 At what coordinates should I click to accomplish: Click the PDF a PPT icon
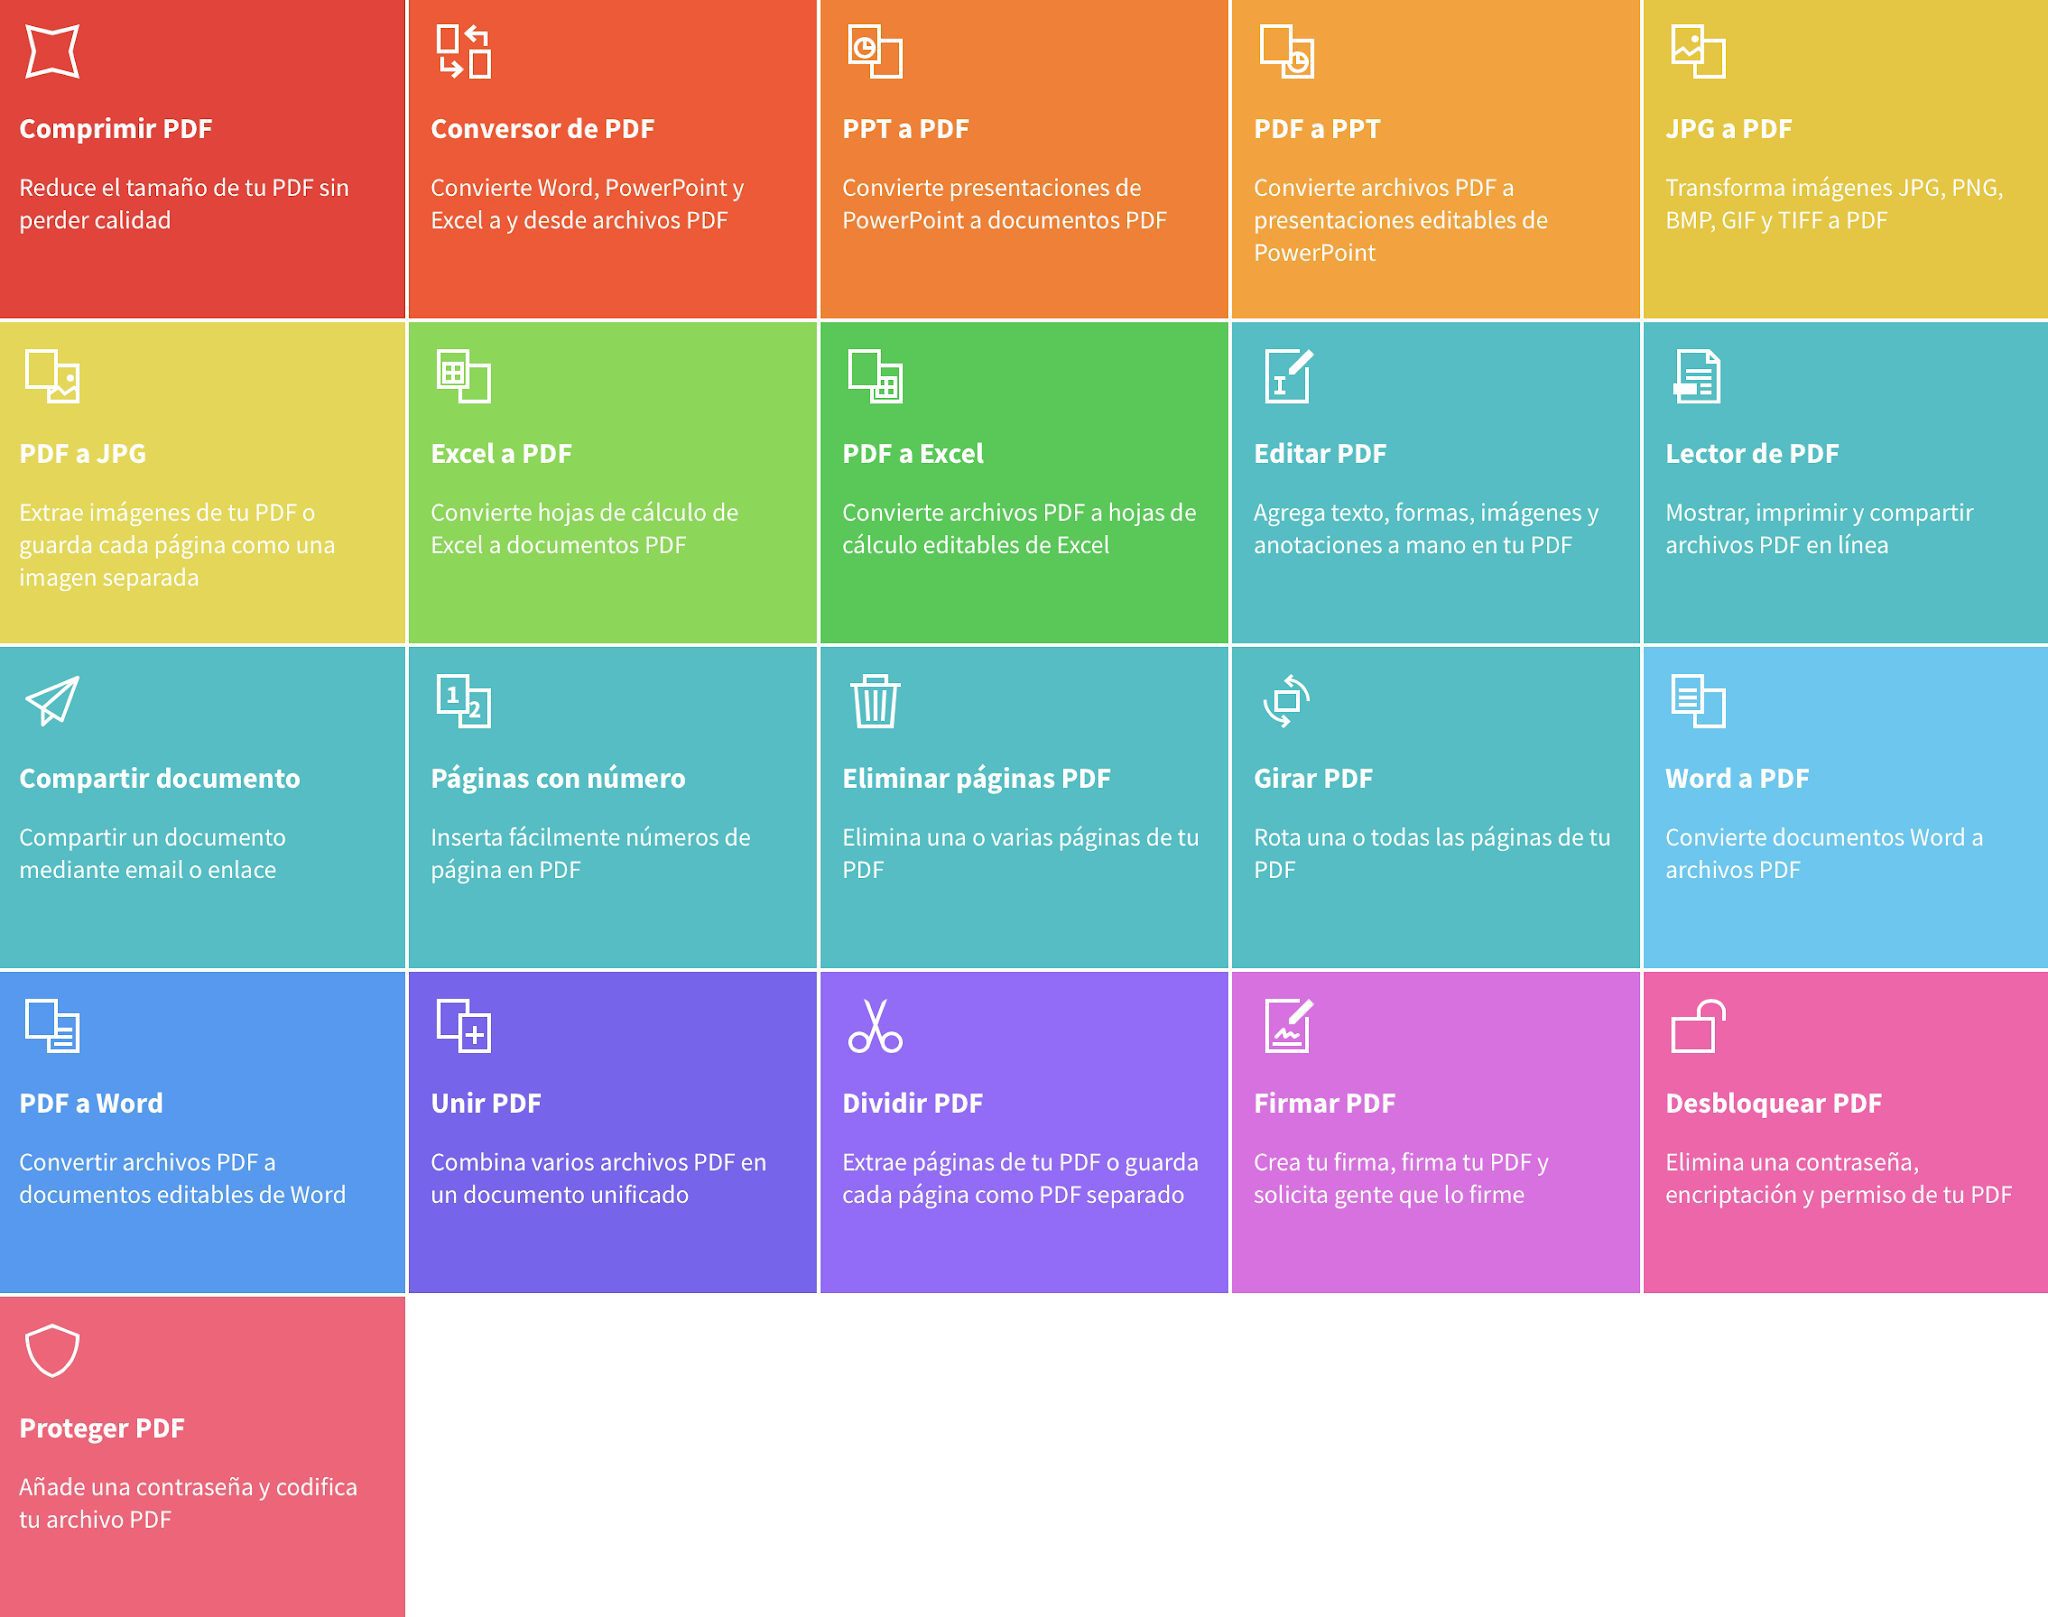click(x=1287, y=51)
